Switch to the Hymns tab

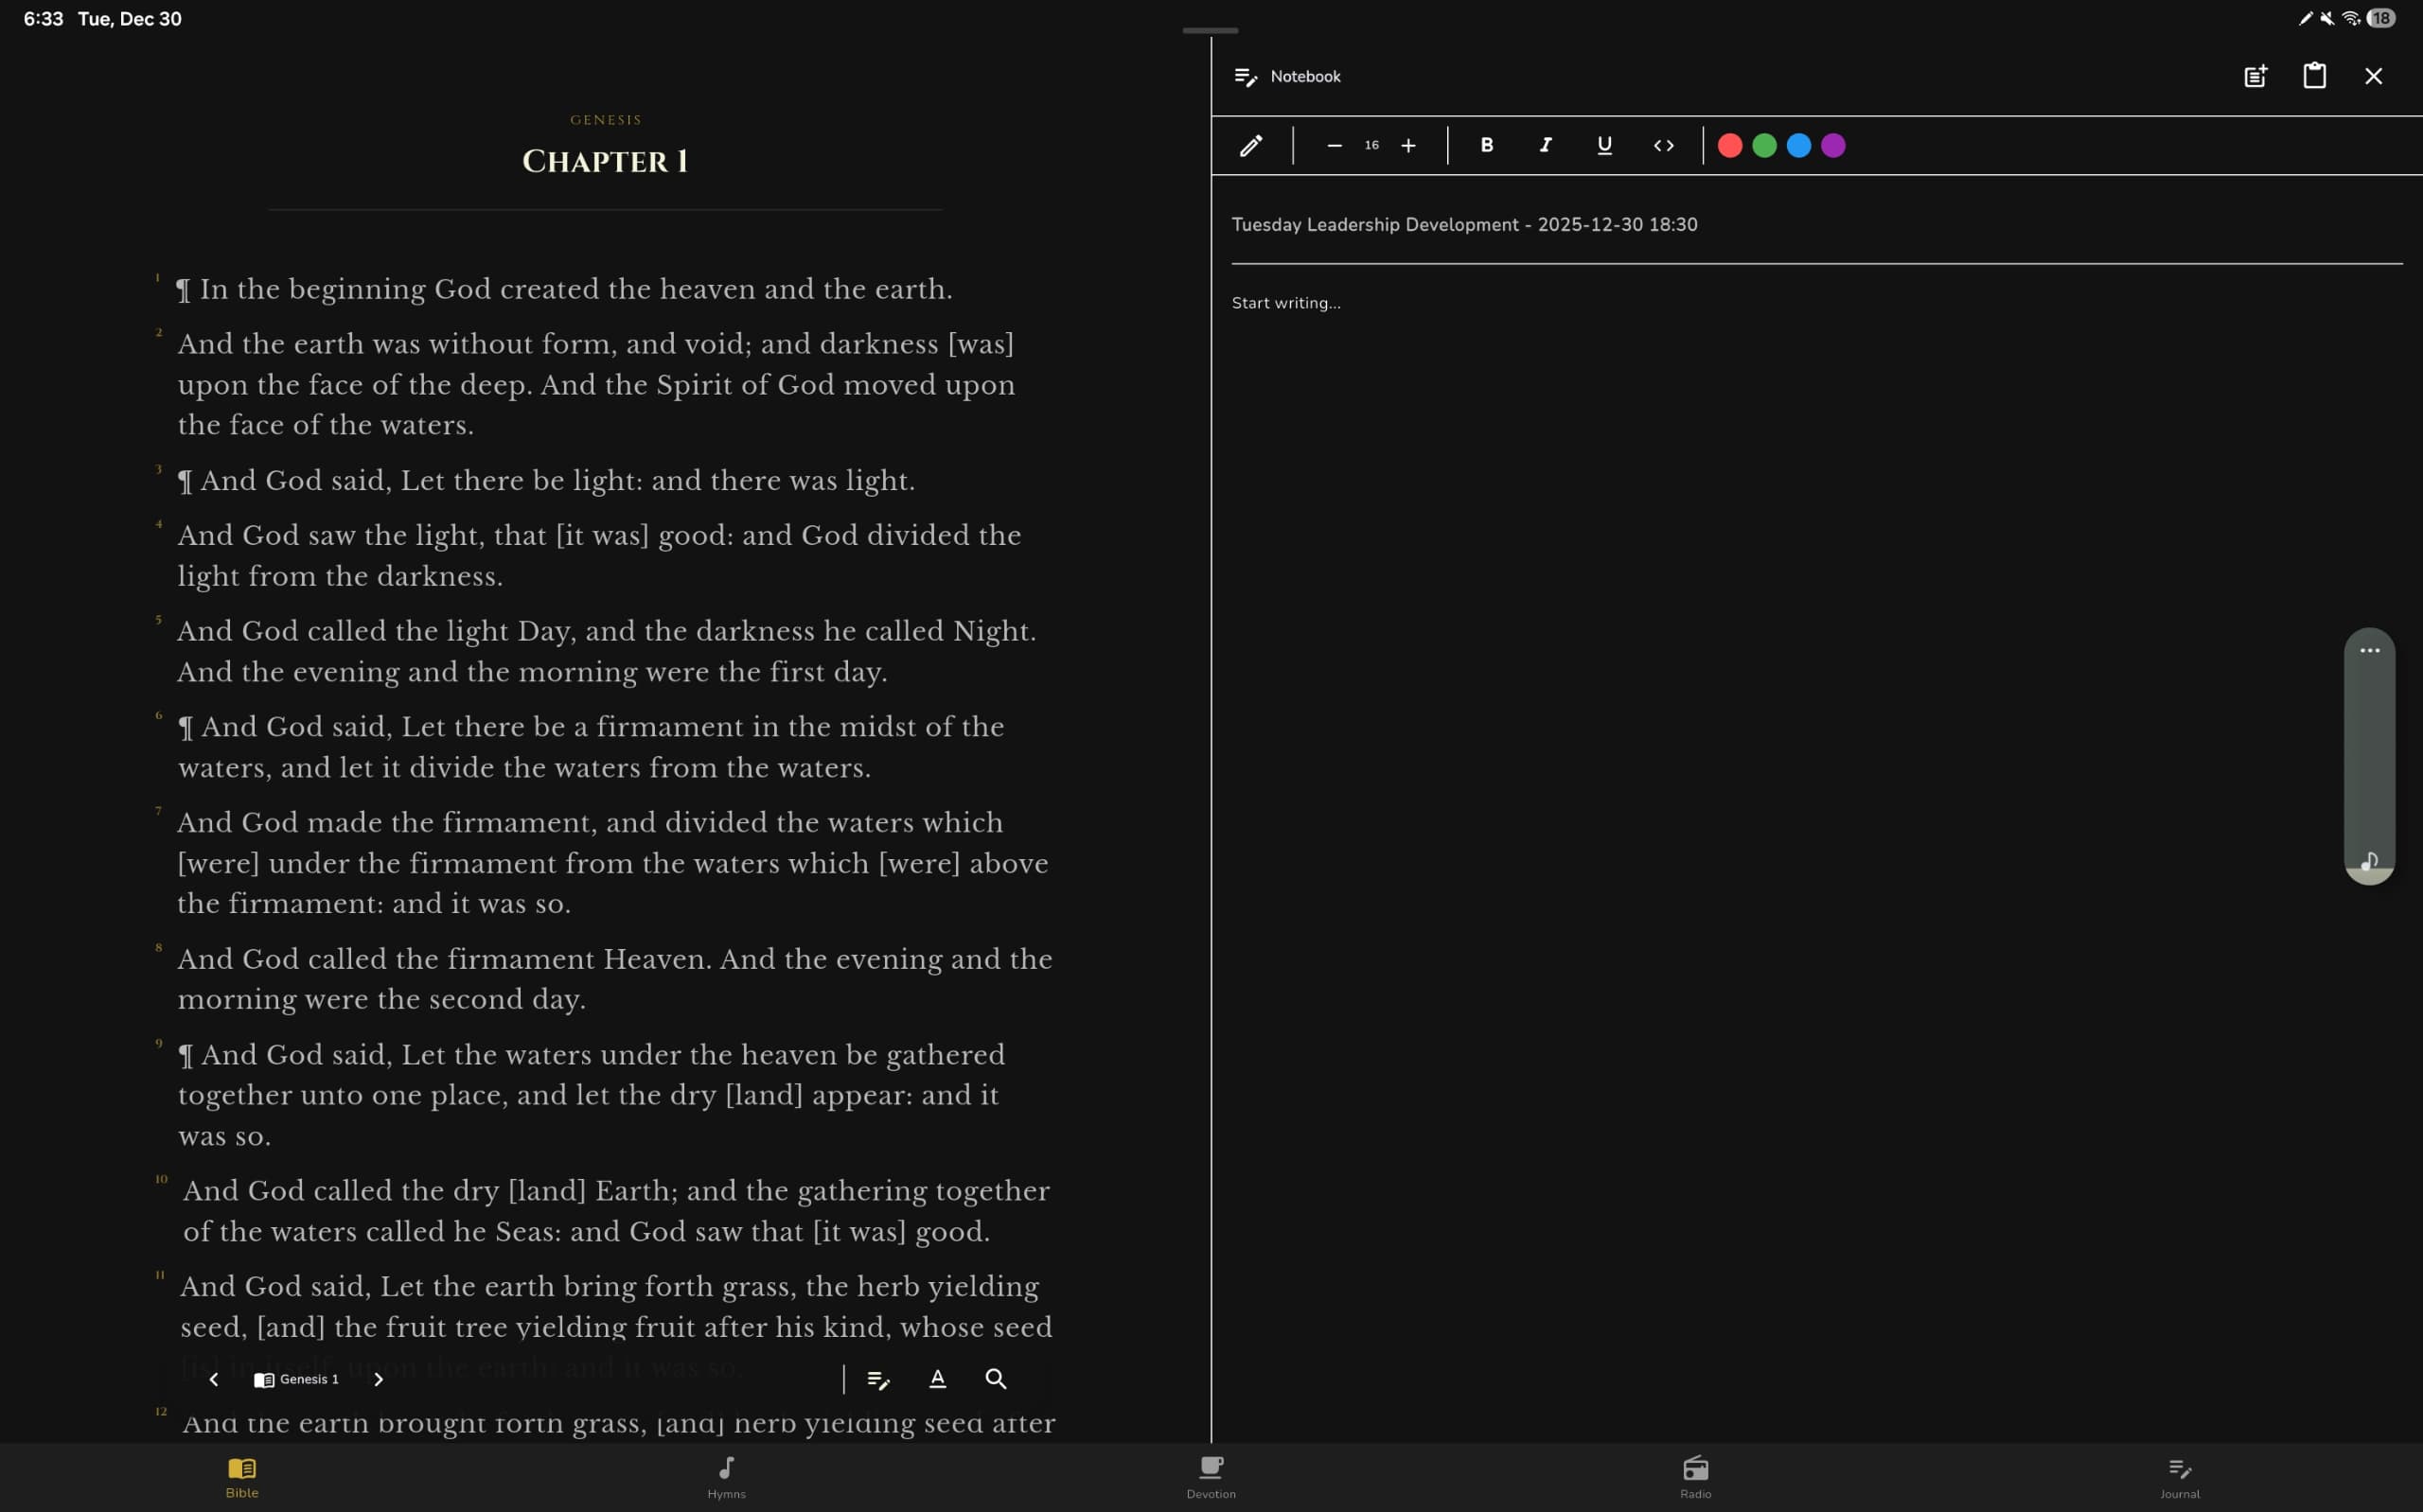727,1477
